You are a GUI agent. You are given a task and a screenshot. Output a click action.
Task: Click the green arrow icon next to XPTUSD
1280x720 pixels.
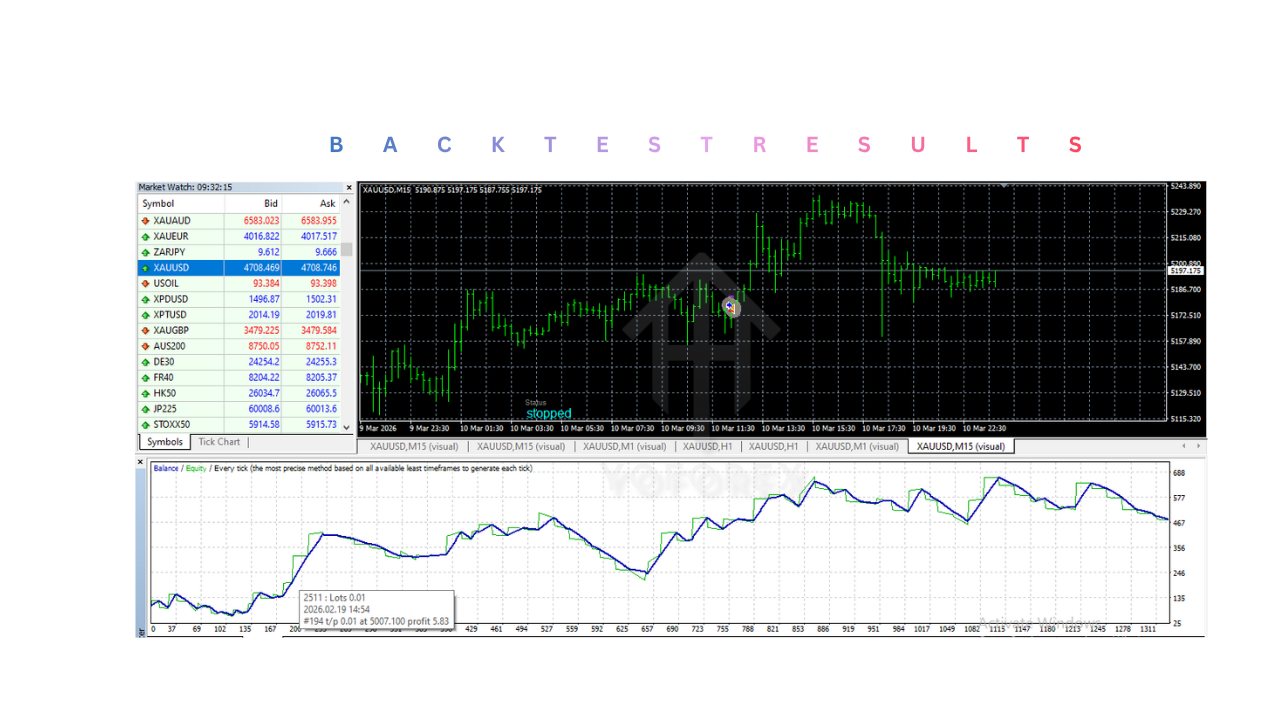(x=145, y=314)
